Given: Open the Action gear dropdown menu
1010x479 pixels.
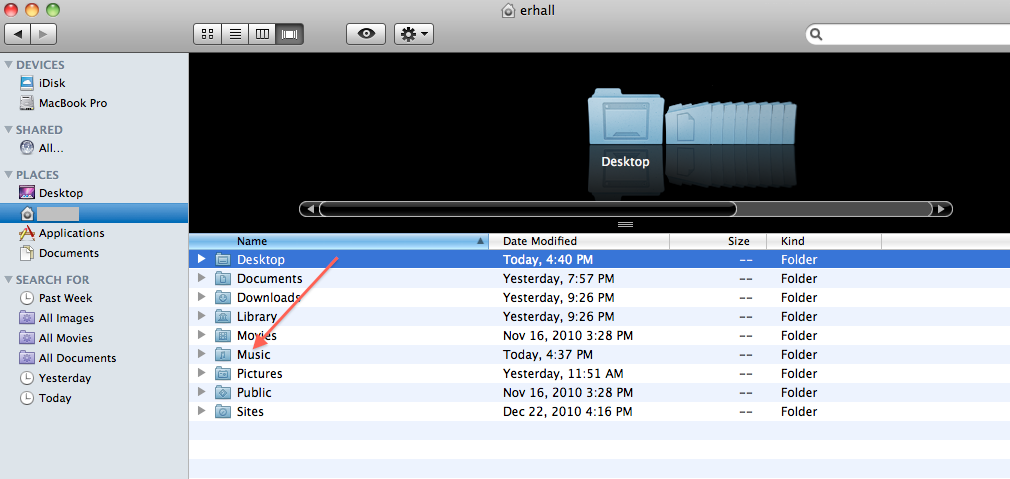Looking at the screenshot, I should [413, 34].
